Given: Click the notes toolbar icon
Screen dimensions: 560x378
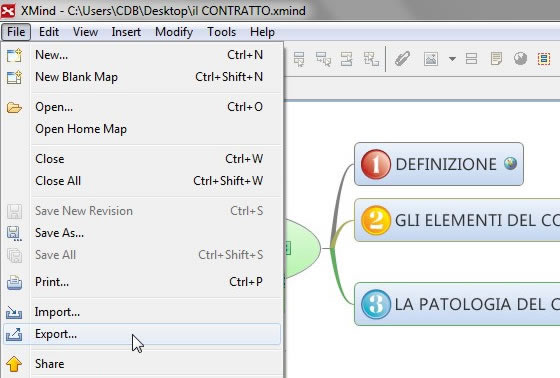Looking at the screenshot, I should [496, 59].
